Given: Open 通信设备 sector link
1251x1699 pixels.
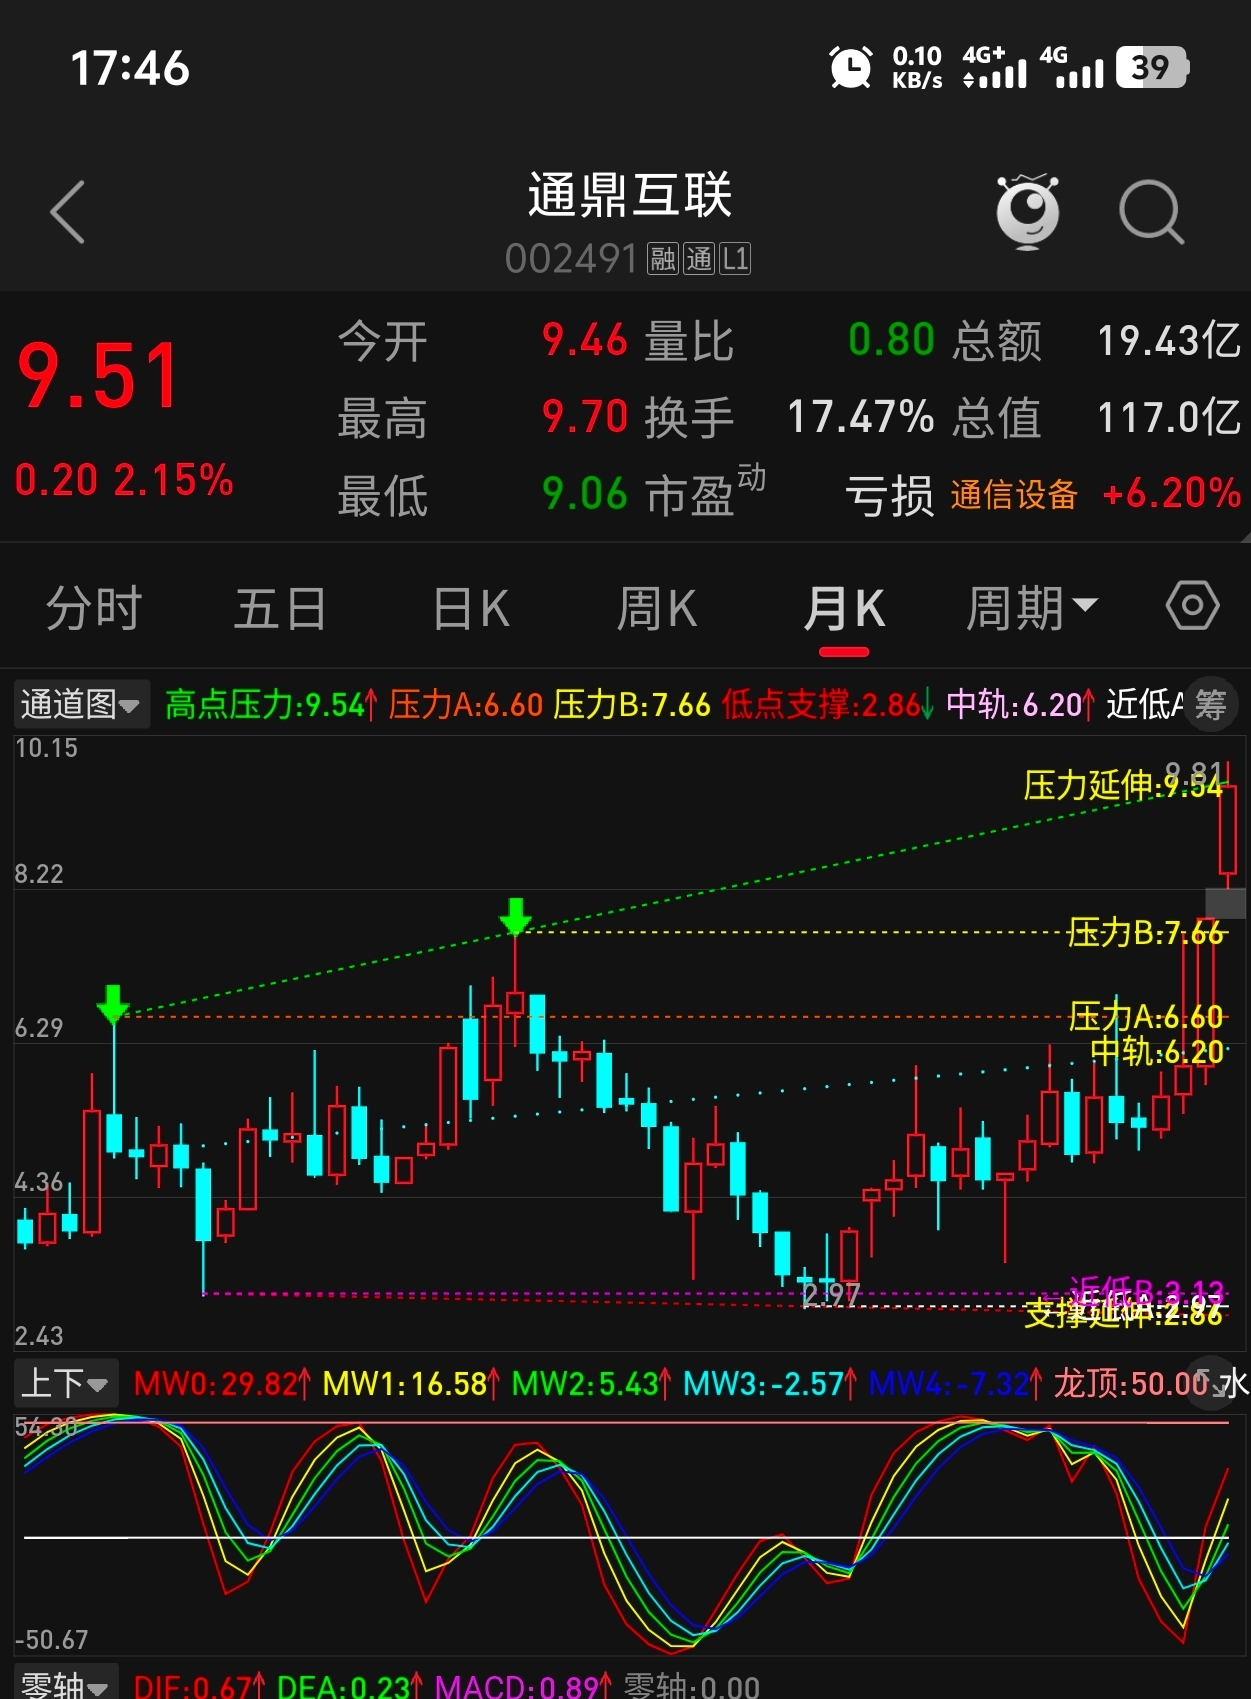Looking at the screenshot, I should [x=1014, y=494].
